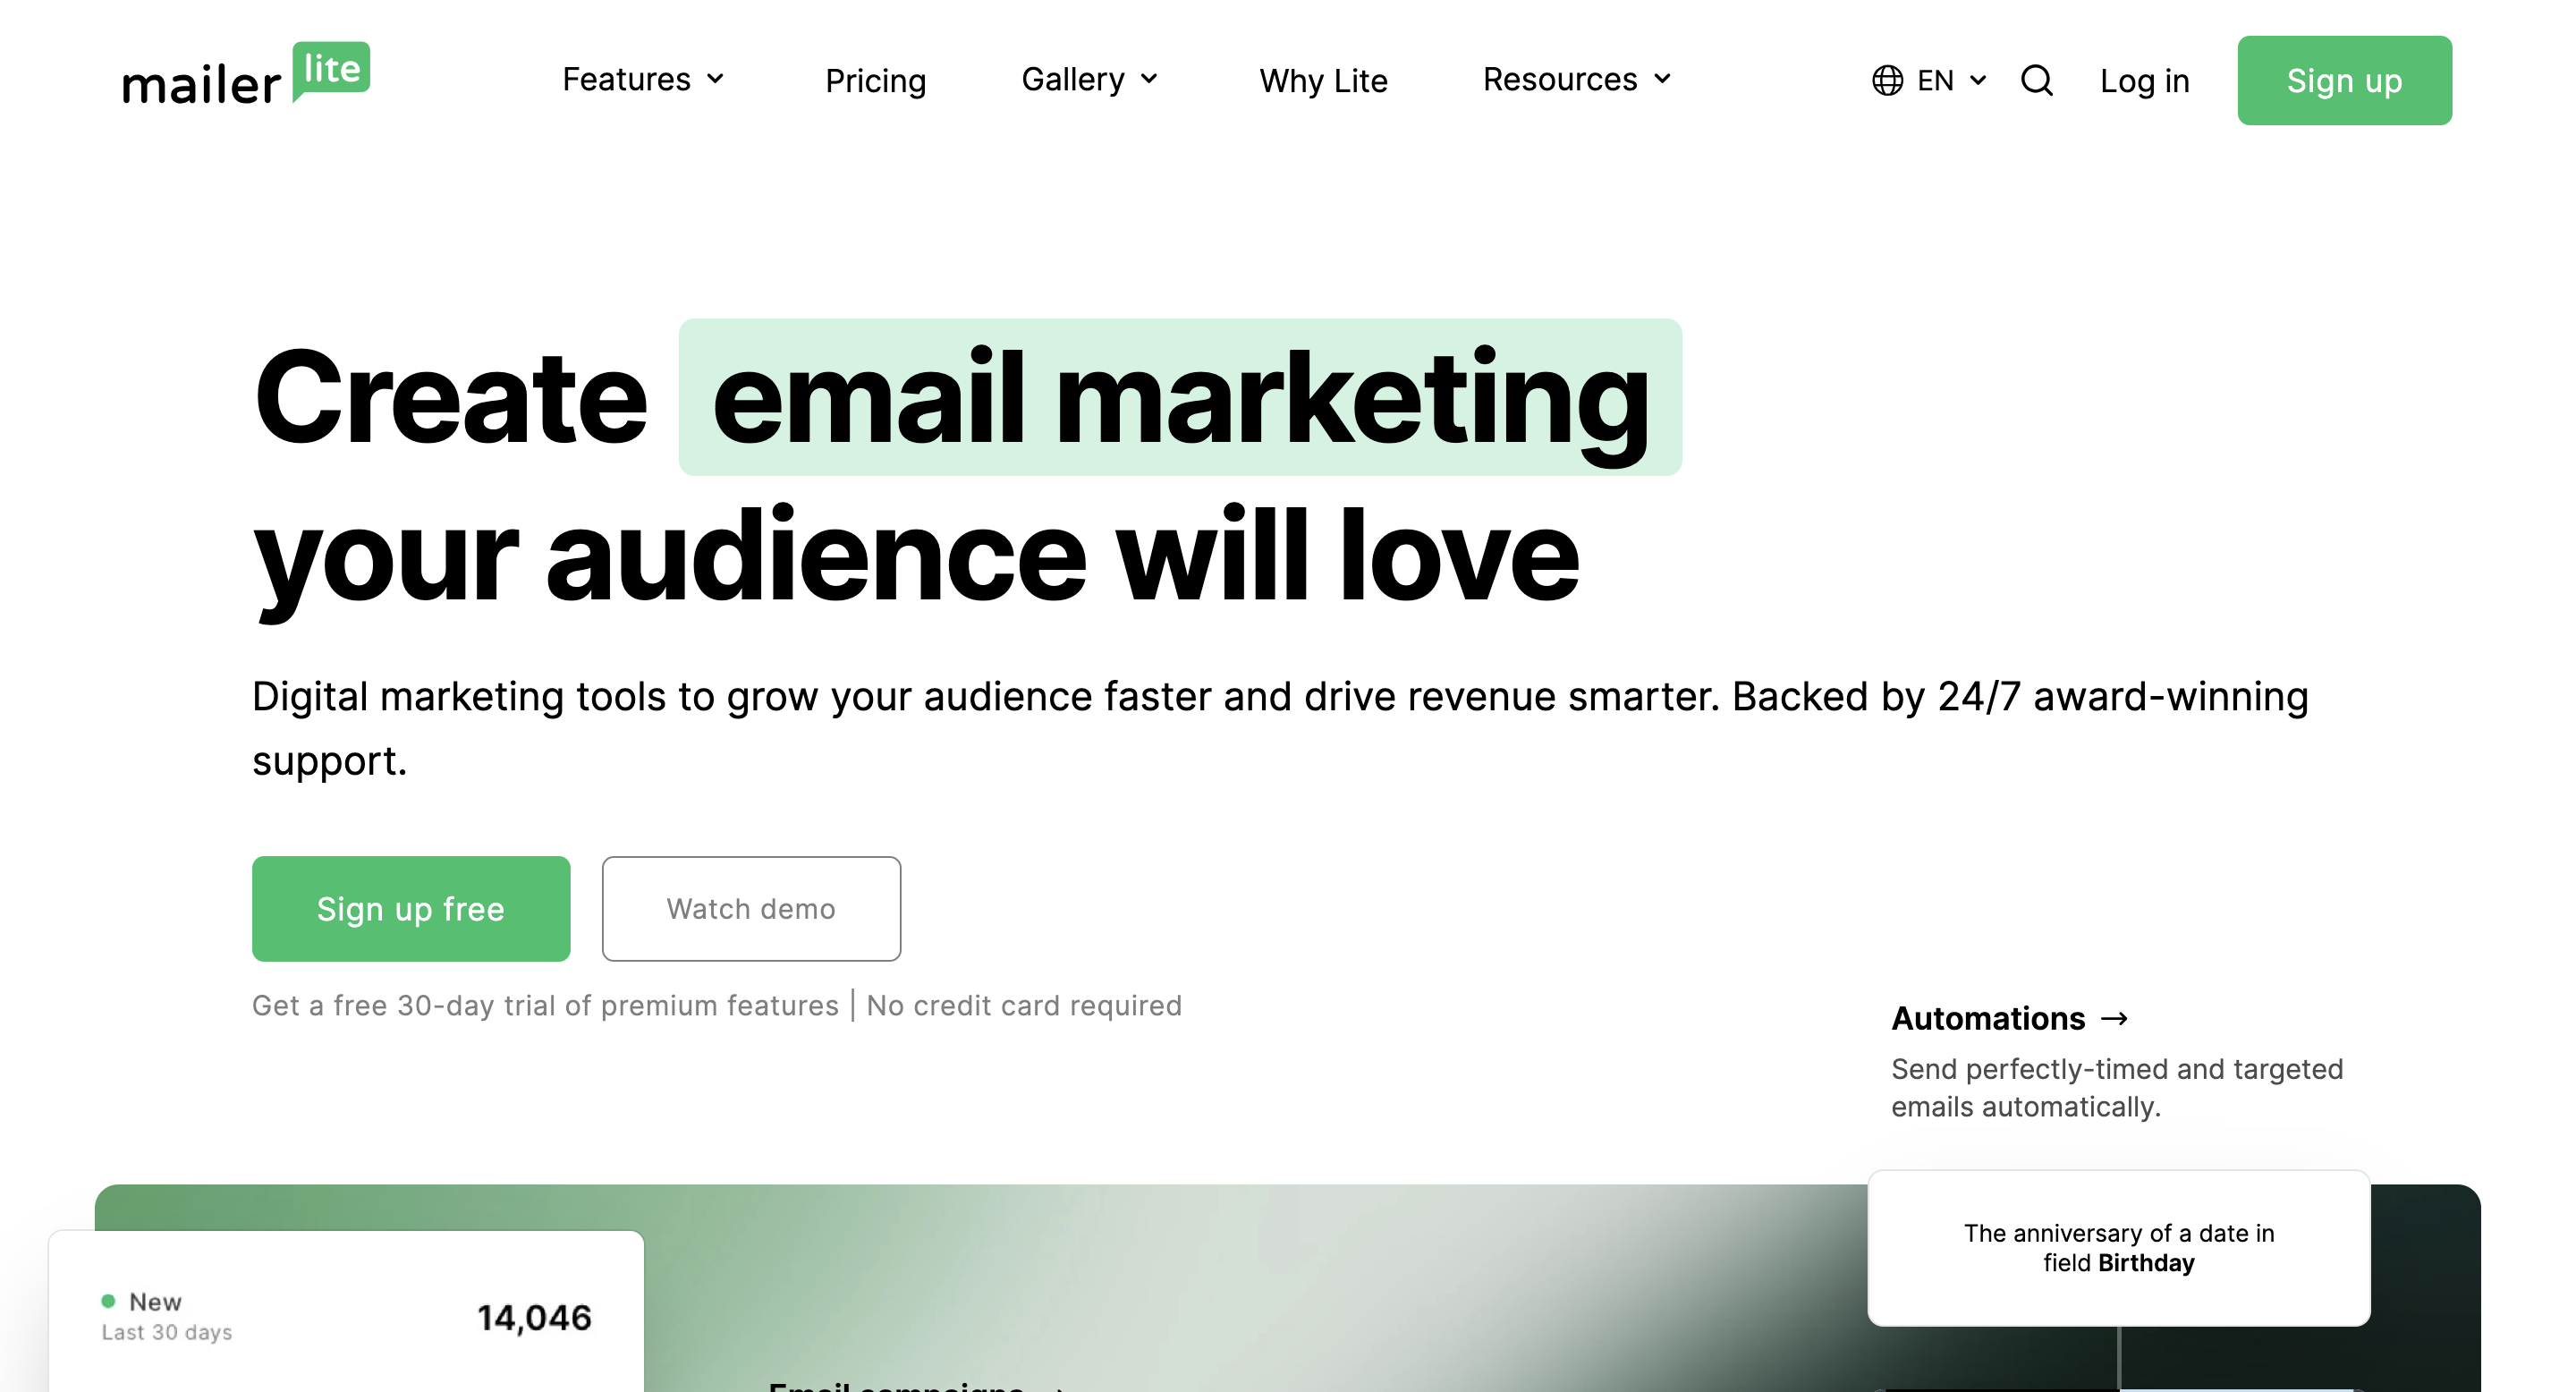The image size is (2576, 1392).
Task: Expand the Gallery dropdown menu
Action: [1089, 79]
